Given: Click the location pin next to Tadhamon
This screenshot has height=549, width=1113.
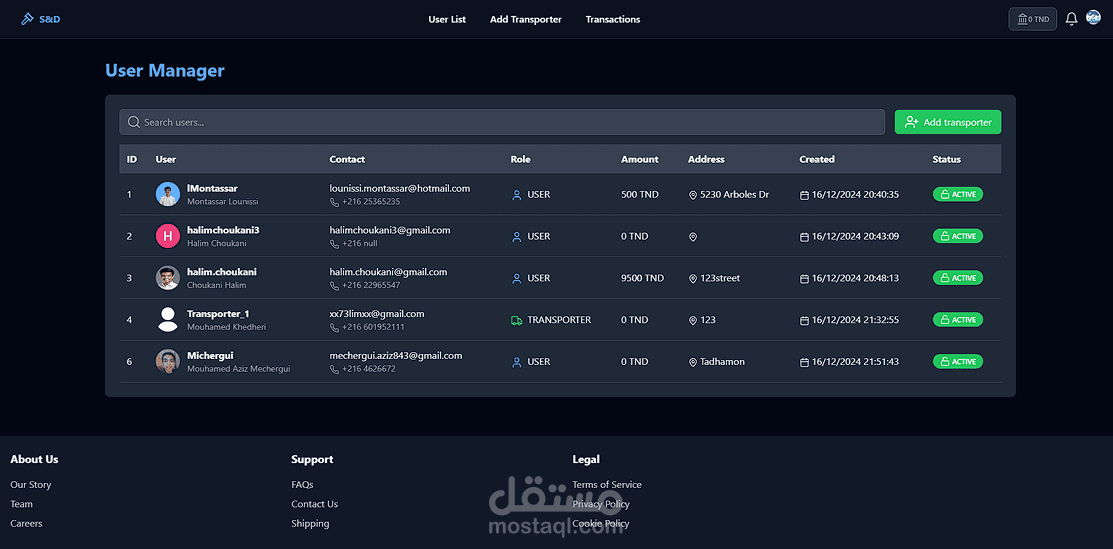Looking at the screenshot, I should (693, 362).
